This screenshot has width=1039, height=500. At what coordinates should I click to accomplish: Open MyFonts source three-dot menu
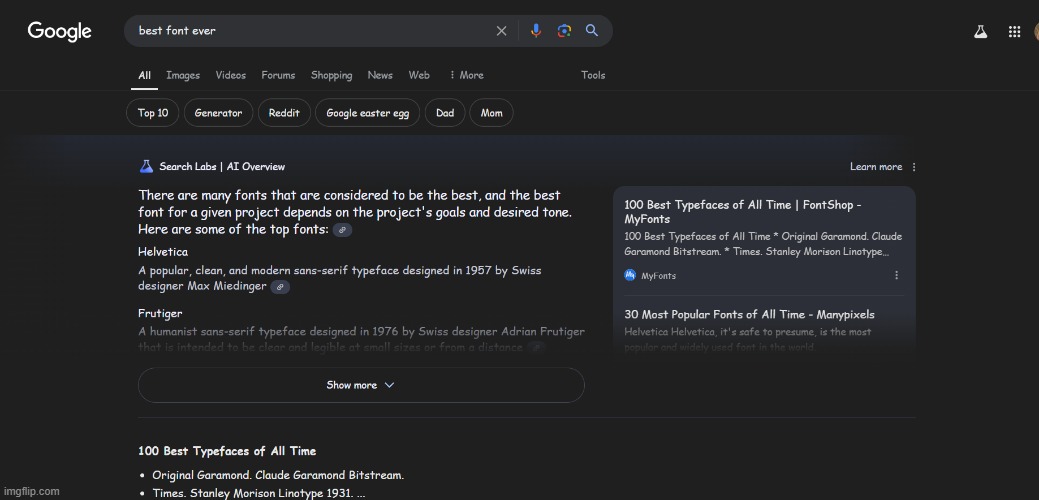tap(896, 276)
